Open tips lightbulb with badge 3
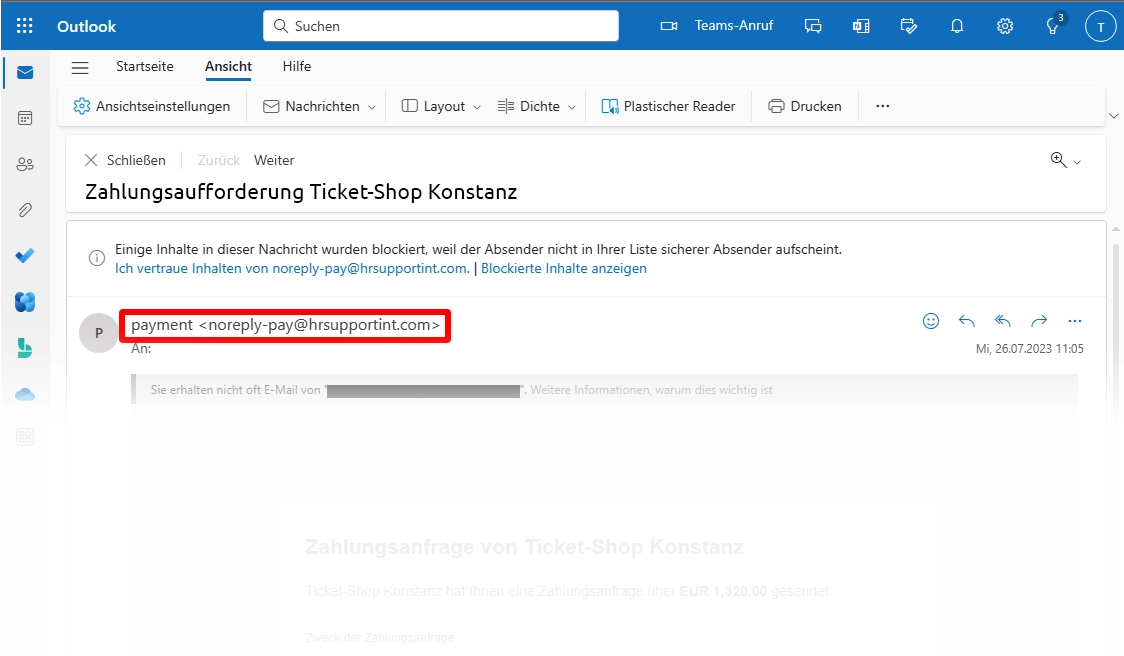Screen dimensions: 1124x656 tap(1053, 26)
